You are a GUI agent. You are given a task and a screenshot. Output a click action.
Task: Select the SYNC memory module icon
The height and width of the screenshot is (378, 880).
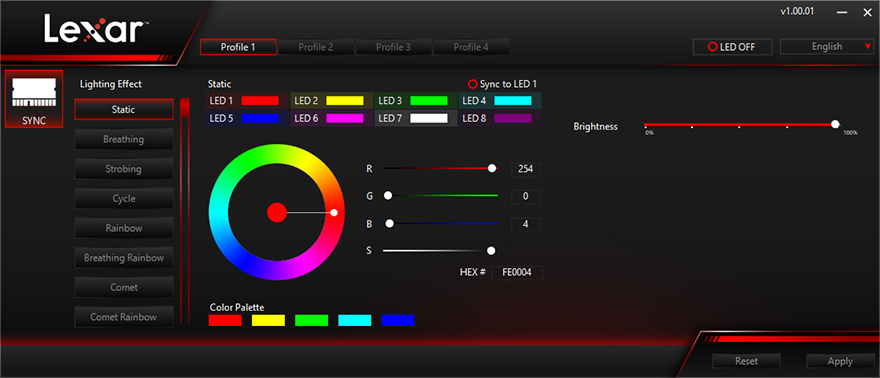tap(34, 99)
